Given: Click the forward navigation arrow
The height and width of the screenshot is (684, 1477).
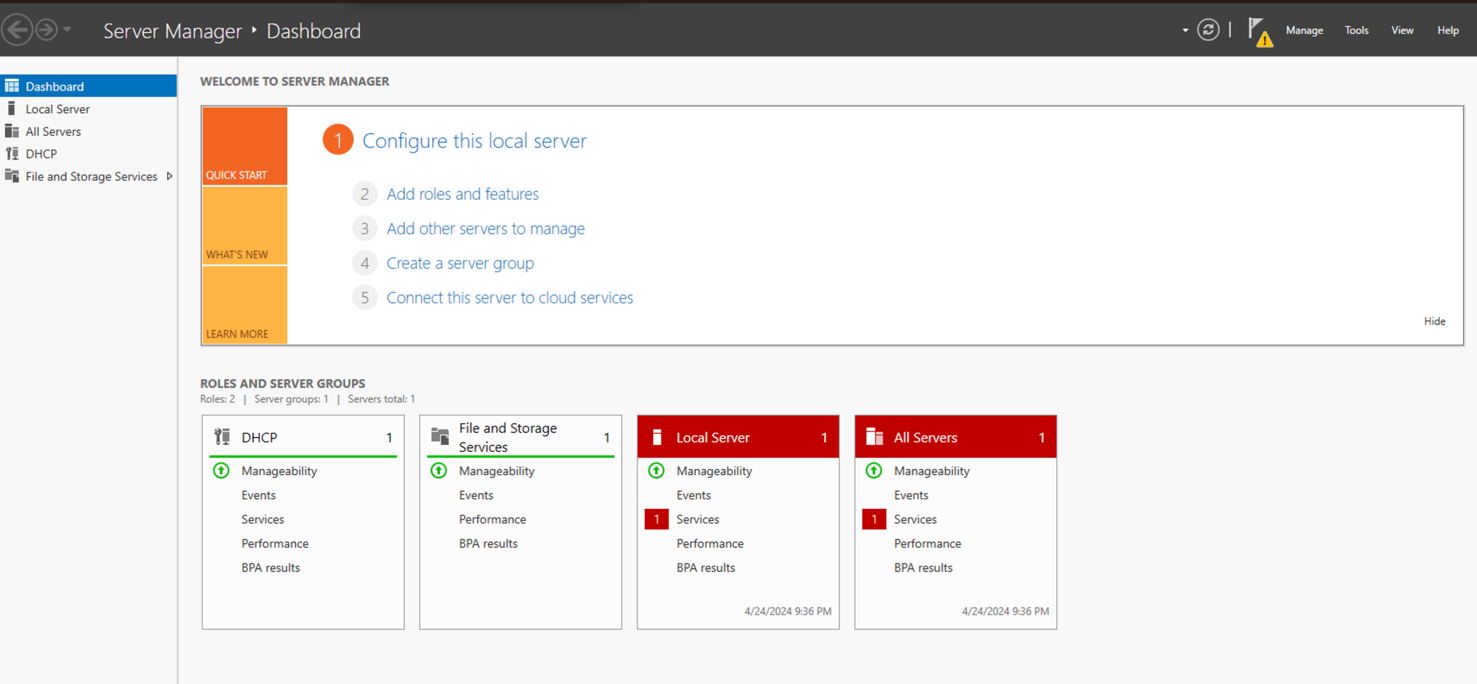Looking at the screenshot, I should pyautogui.click(x=46, y=30).
